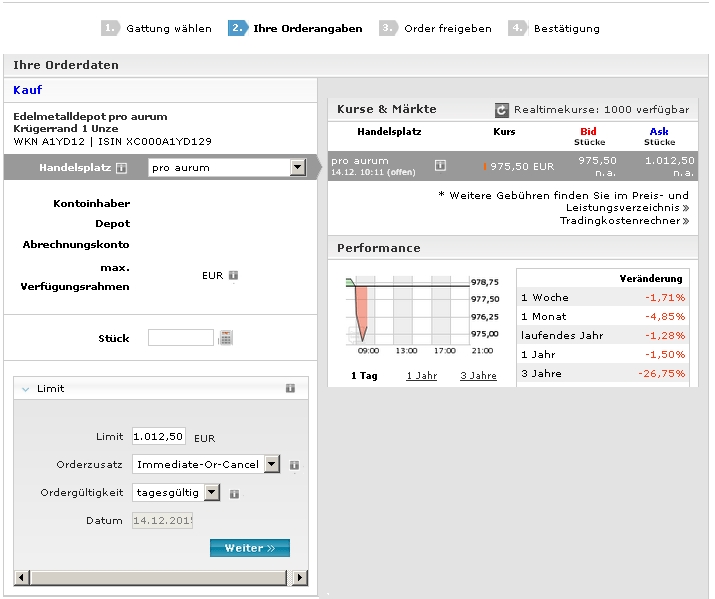Image resolution: width=715 pixels, height=599 pixels.
Task: Switch chart to 1 Jahr view
Action: point(421,376)
